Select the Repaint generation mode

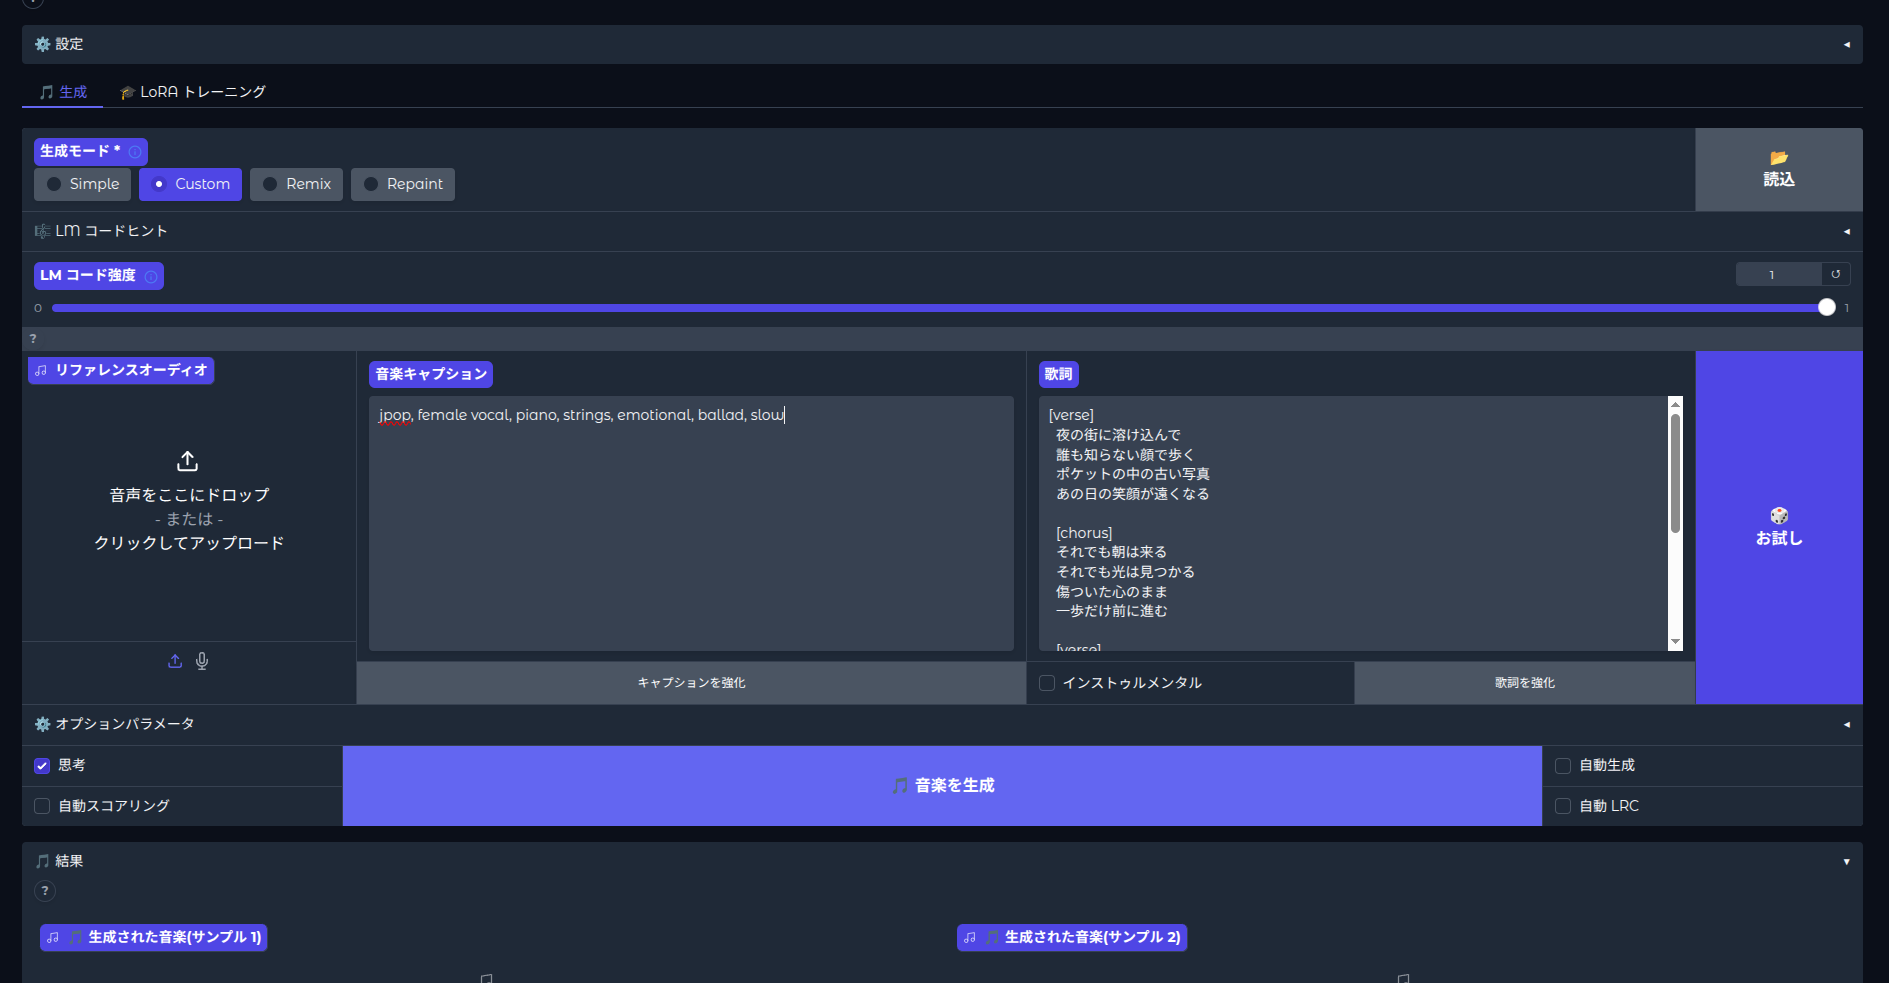(403, 184)
